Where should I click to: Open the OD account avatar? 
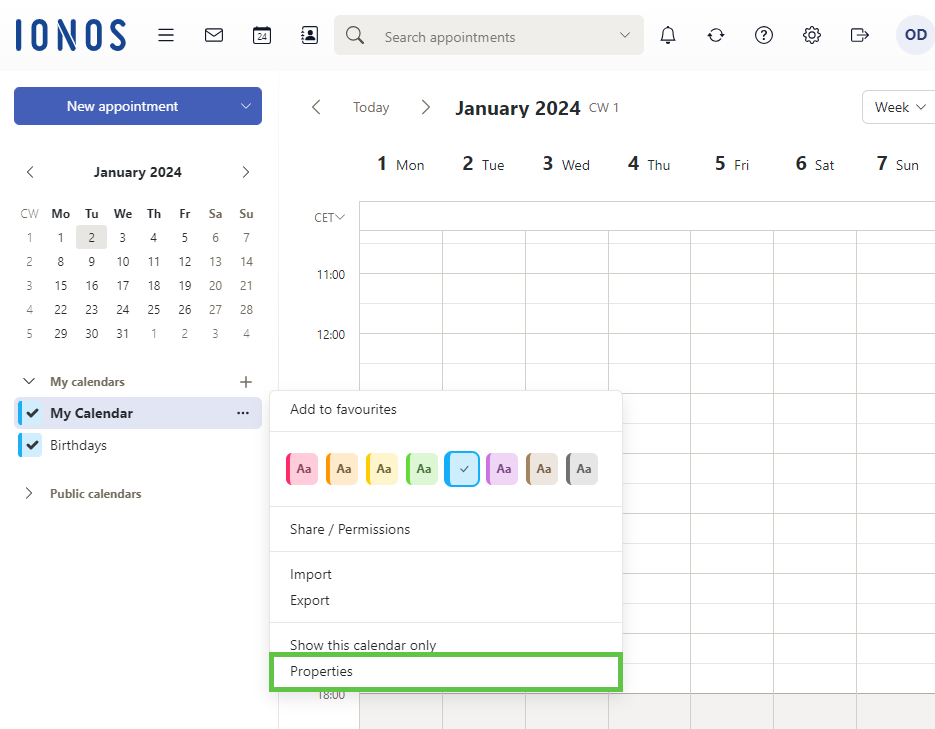(915, 35)
